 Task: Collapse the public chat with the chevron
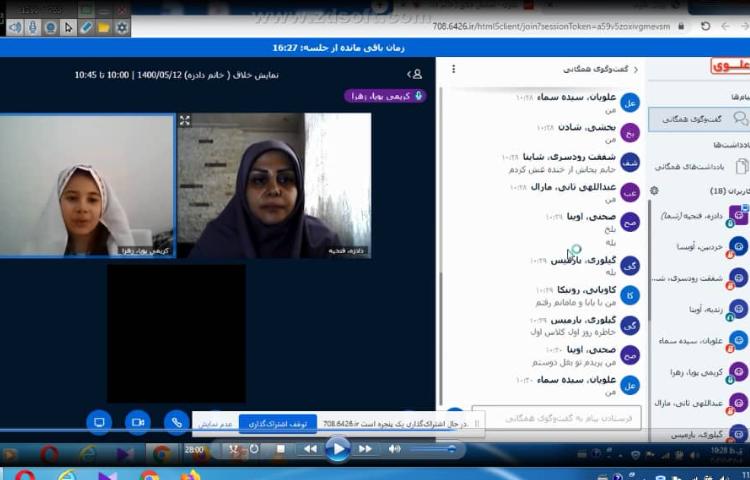636,70
